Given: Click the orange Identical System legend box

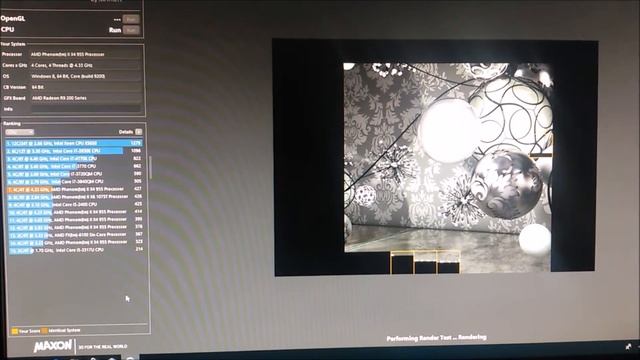Looking at the screenshot, I should tap(44, 331).
